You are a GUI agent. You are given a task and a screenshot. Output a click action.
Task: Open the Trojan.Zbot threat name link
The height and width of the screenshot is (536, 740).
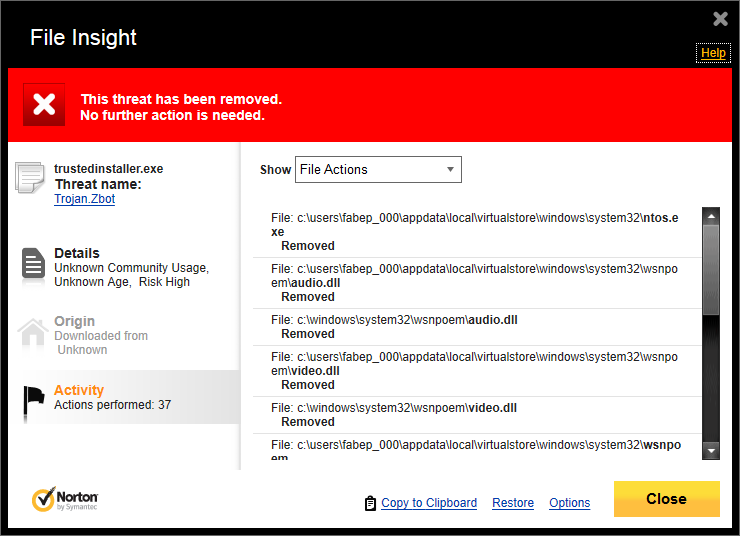click(85, 199)
